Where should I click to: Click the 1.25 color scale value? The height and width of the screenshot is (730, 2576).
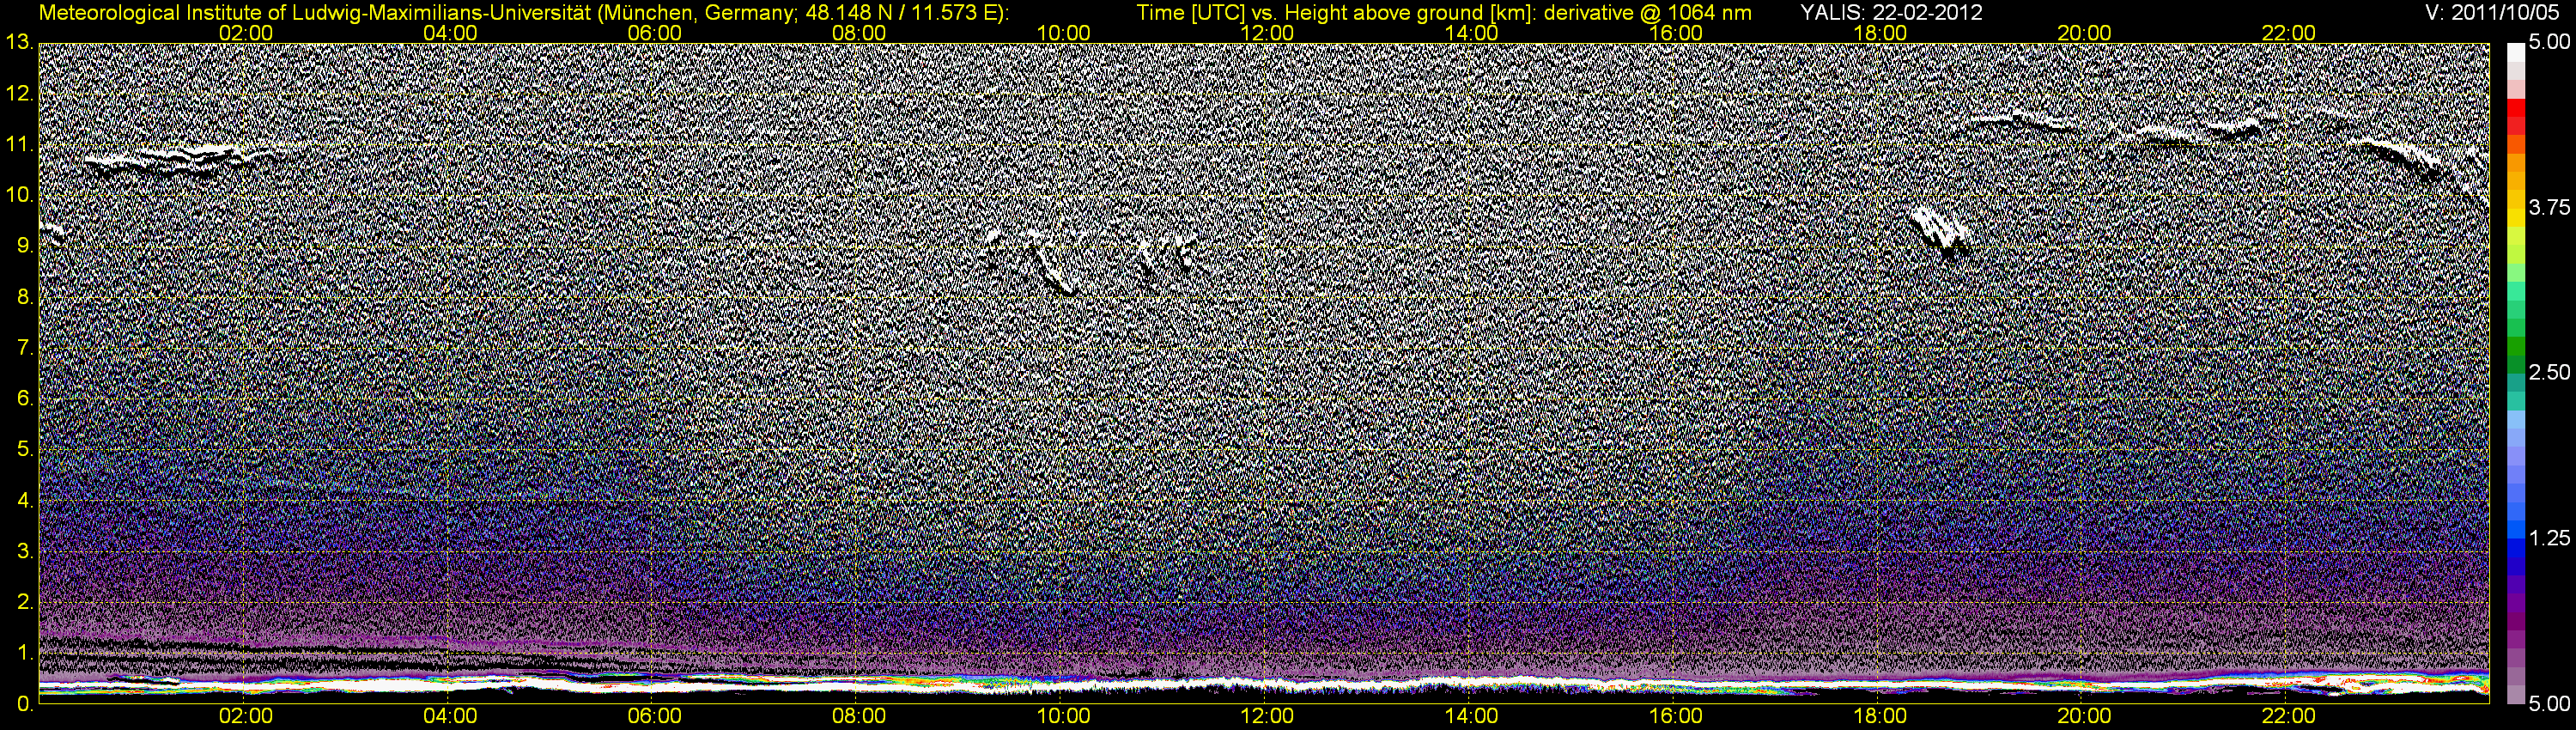click(x=2548, y=539)
